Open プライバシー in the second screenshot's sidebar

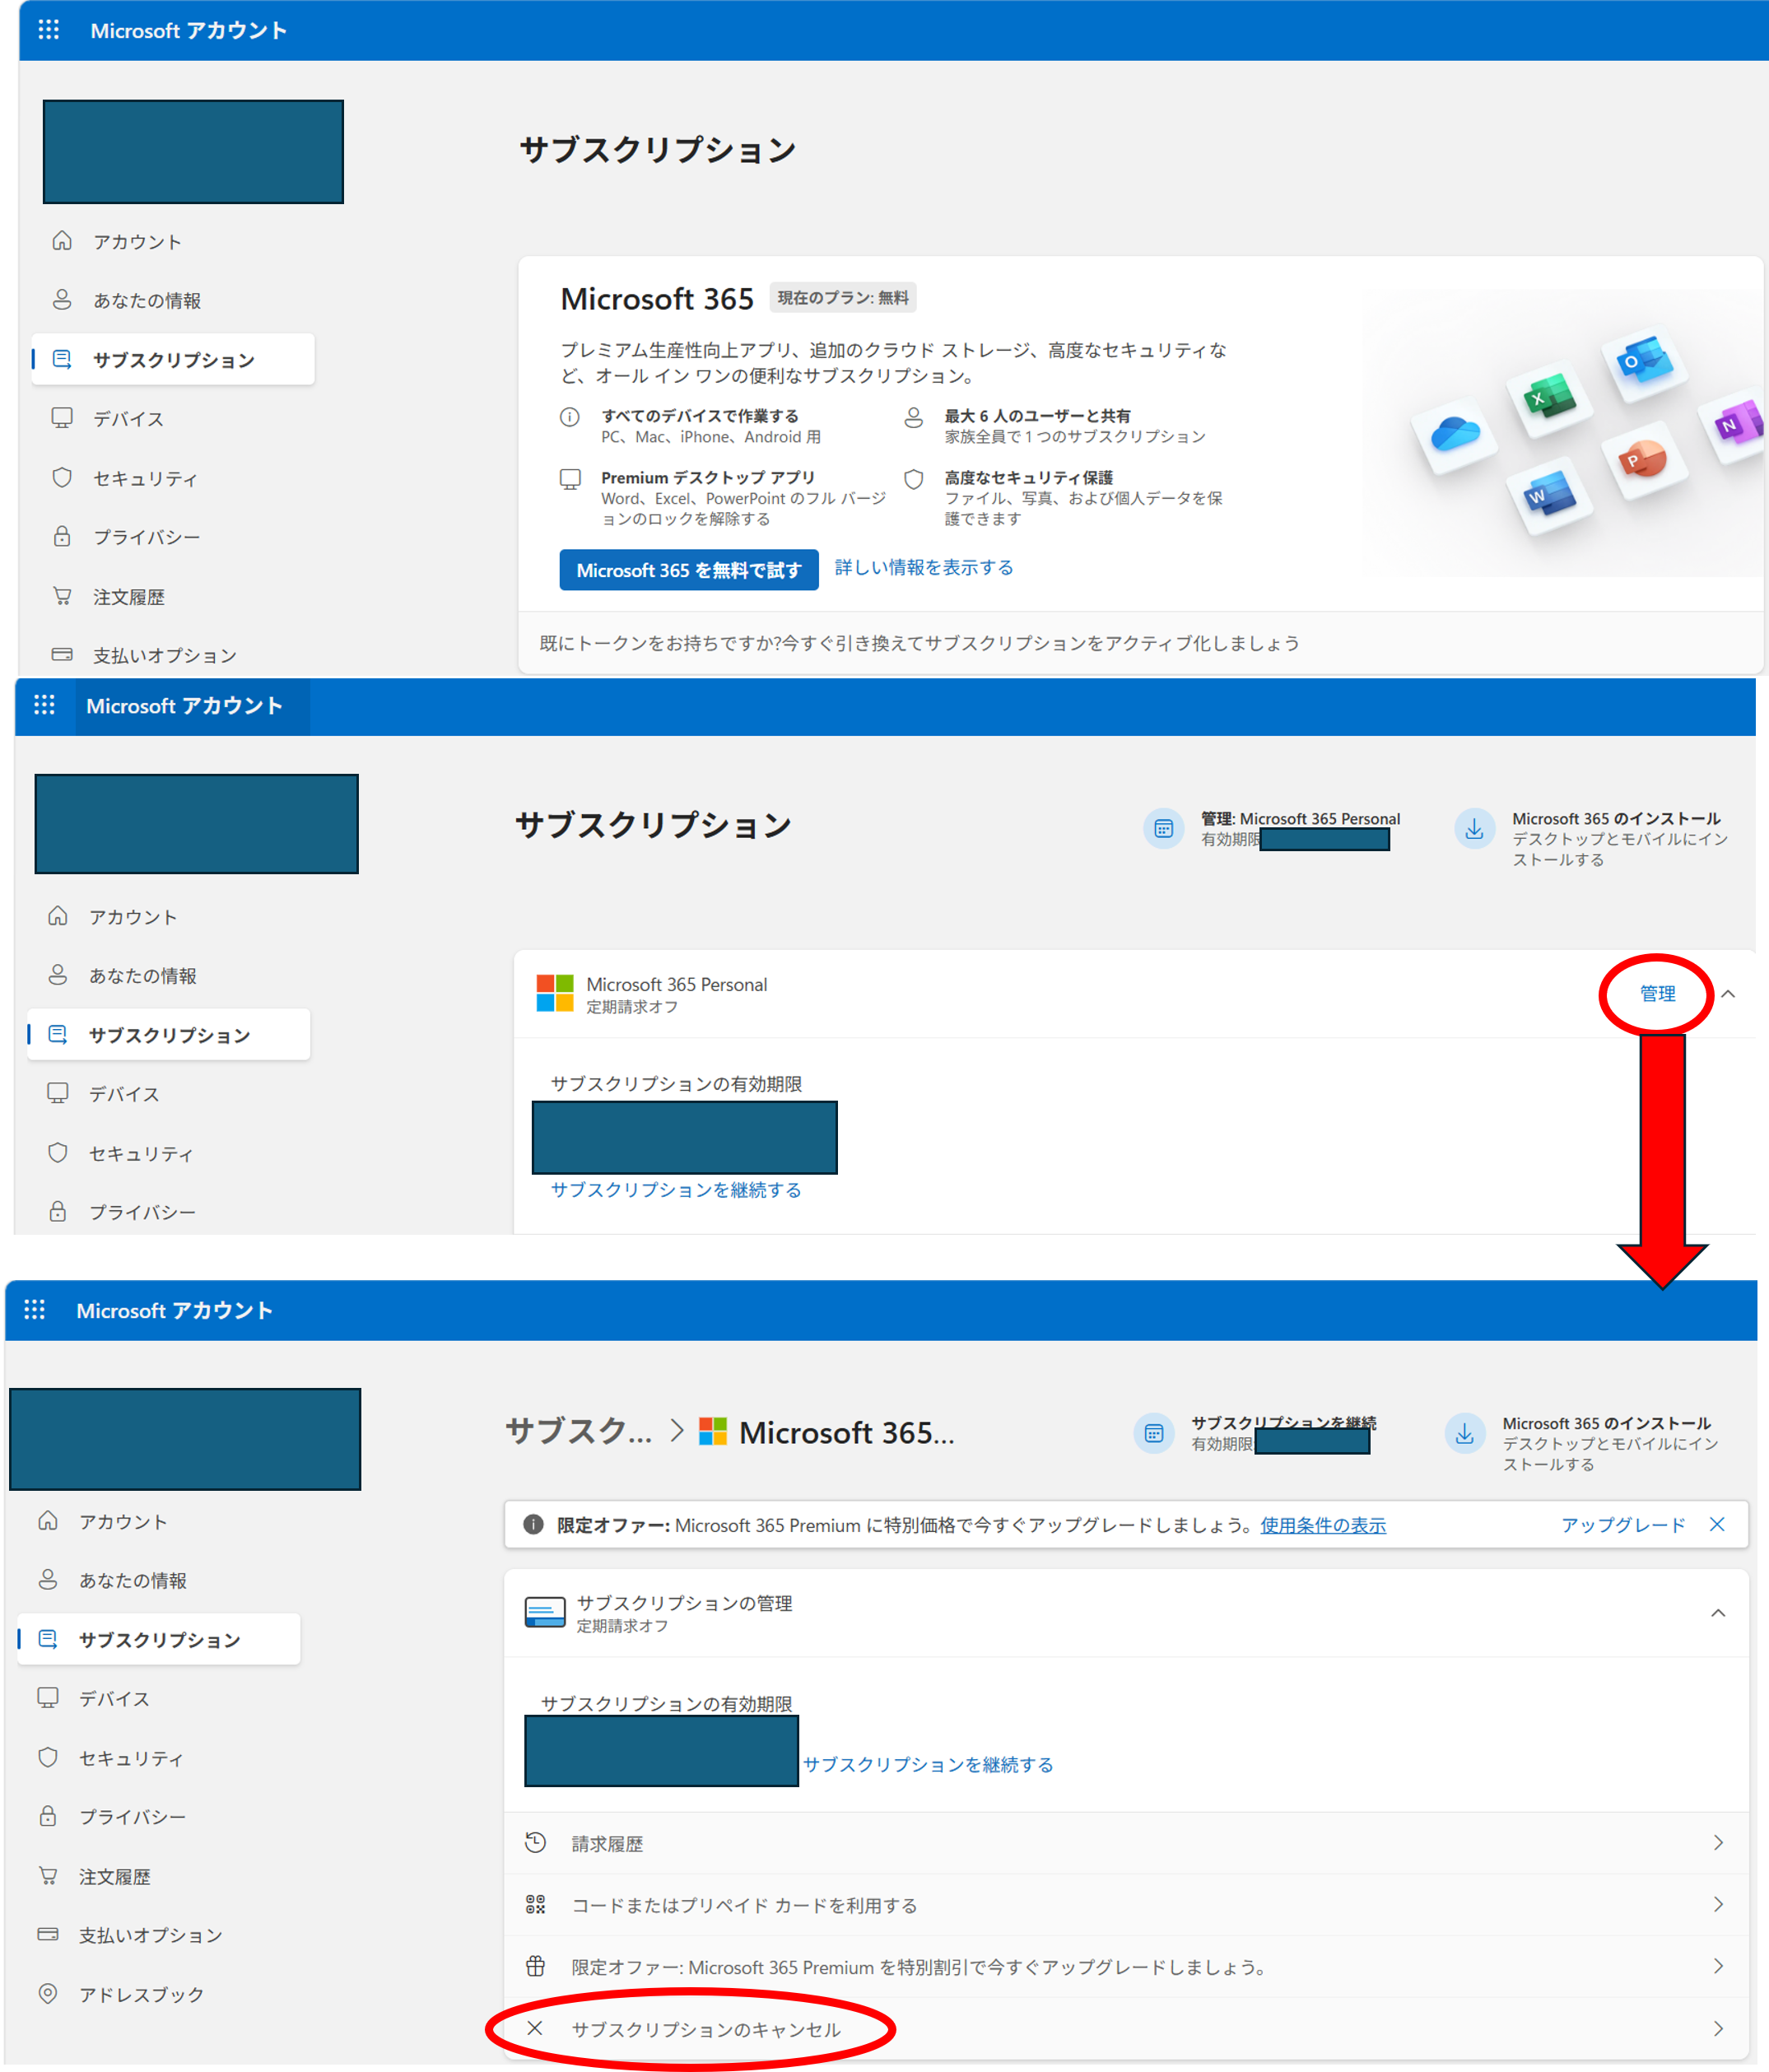[142, 1212]
